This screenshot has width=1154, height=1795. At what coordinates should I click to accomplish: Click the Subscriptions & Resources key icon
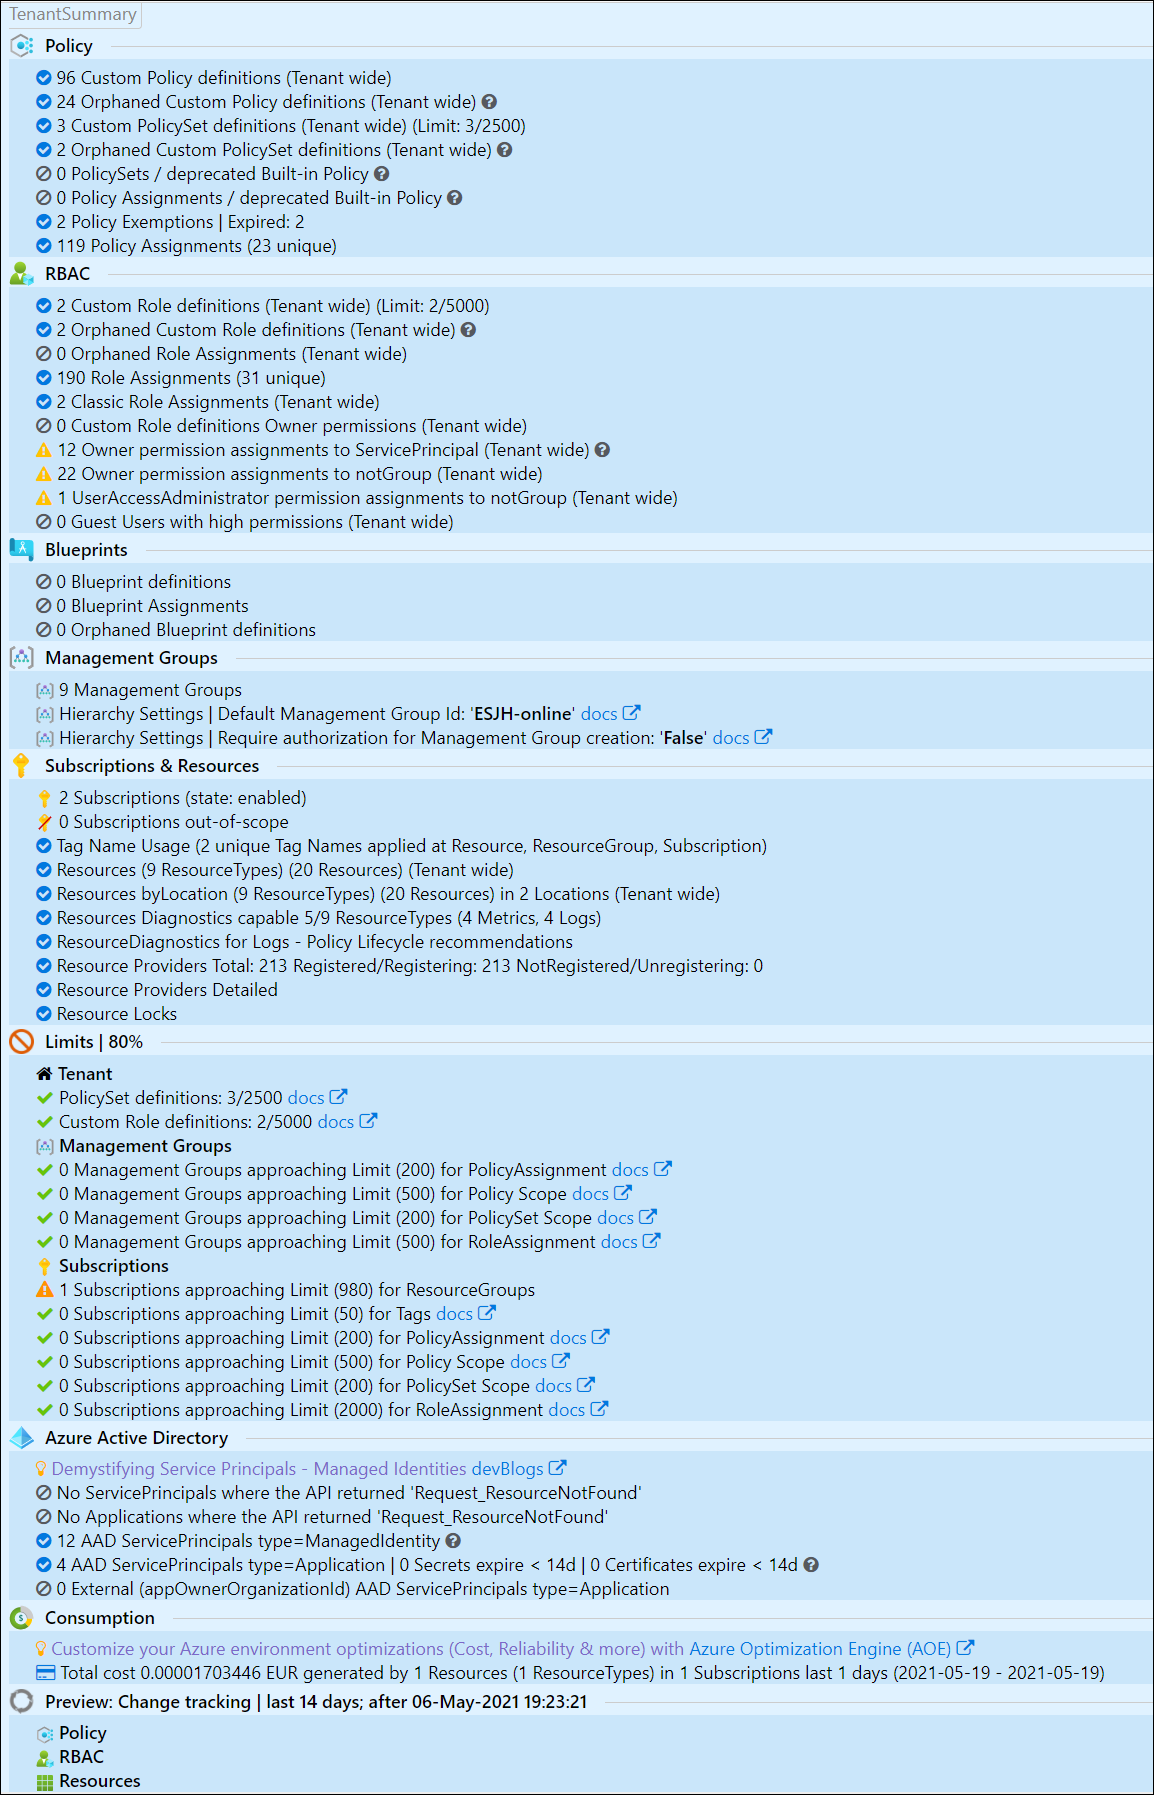(x=22, y=766)
